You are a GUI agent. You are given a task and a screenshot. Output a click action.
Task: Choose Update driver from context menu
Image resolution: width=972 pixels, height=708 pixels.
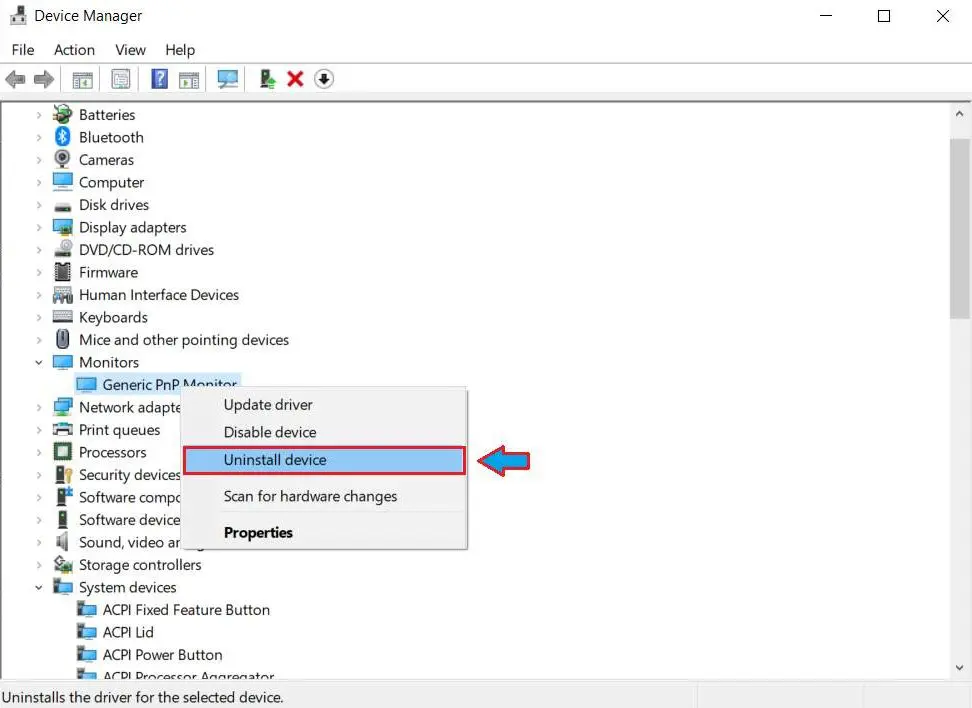point(324,404)
